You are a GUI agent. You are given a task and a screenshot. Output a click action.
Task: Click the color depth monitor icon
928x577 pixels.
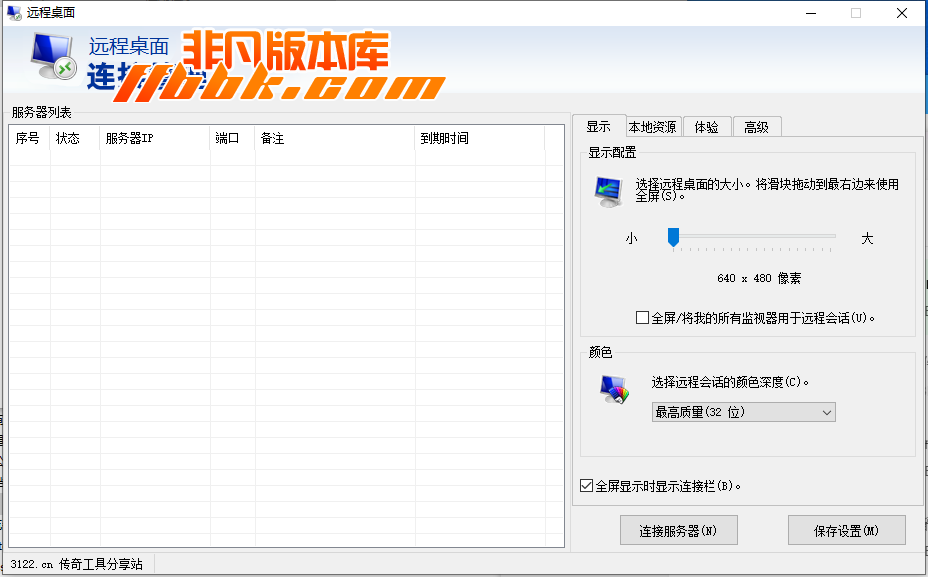click(x=614, y=389)
